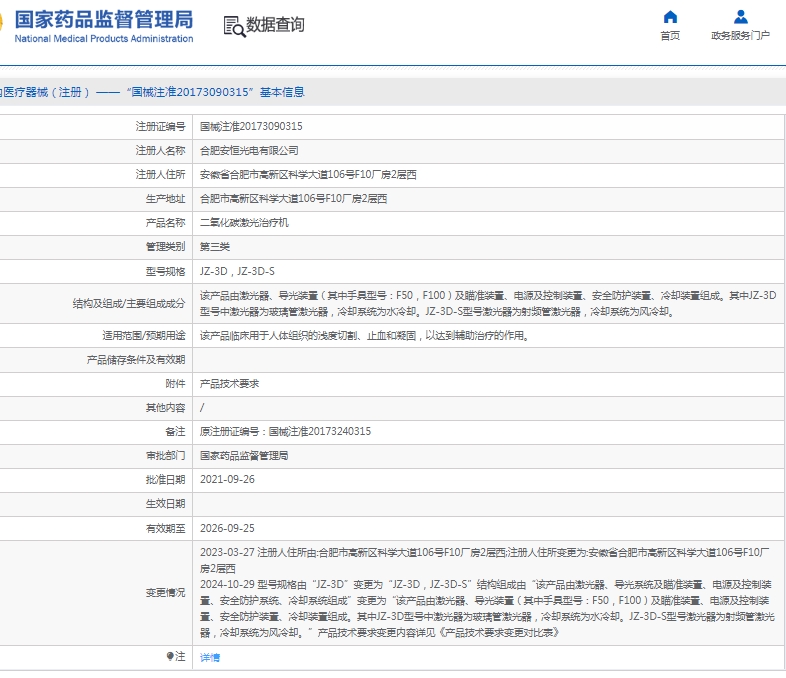Click the 国家药品监督管理局 logo
Image resolution: width=786 pixels, height=678 pixels.
[103, 20]
